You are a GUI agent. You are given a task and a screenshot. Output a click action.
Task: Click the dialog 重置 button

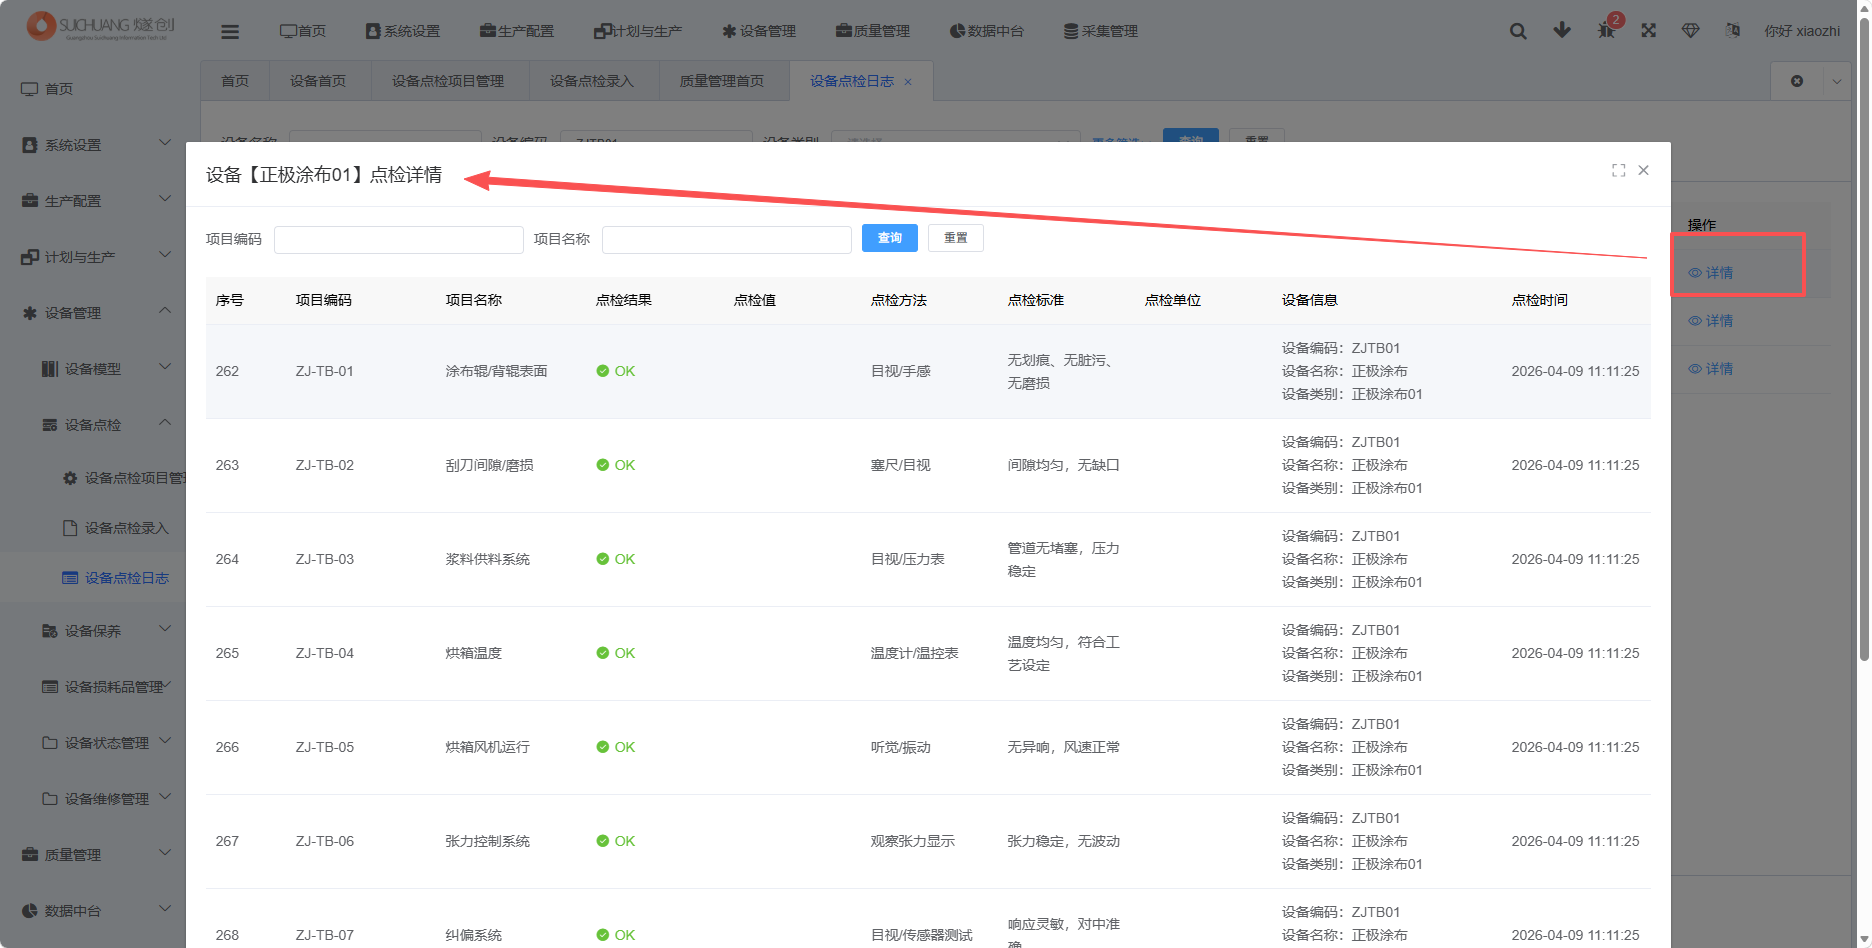point(956,238)
